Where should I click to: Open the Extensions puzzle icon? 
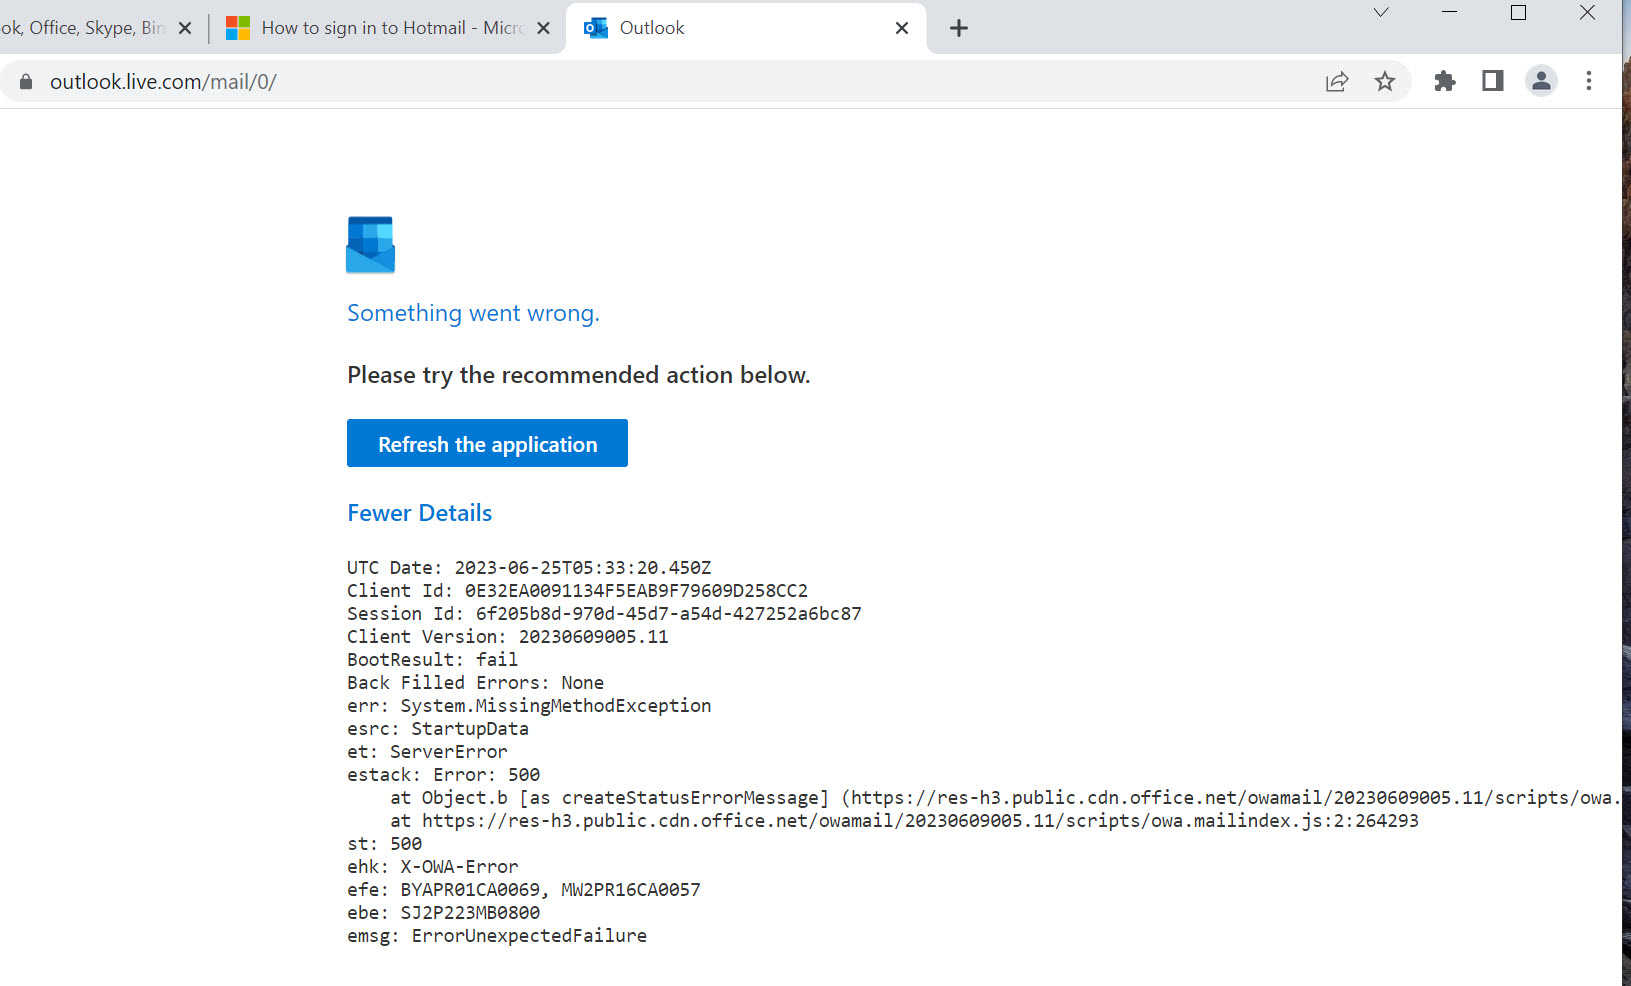[x=1444, y=81]
